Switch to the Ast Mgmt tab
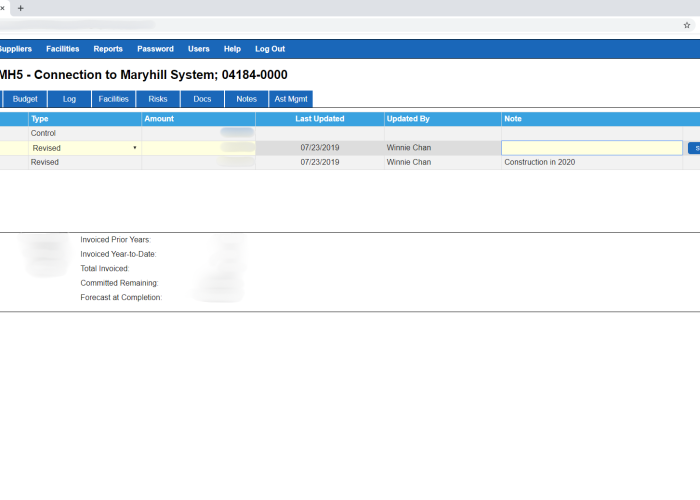700x500 pixels. 291,99
